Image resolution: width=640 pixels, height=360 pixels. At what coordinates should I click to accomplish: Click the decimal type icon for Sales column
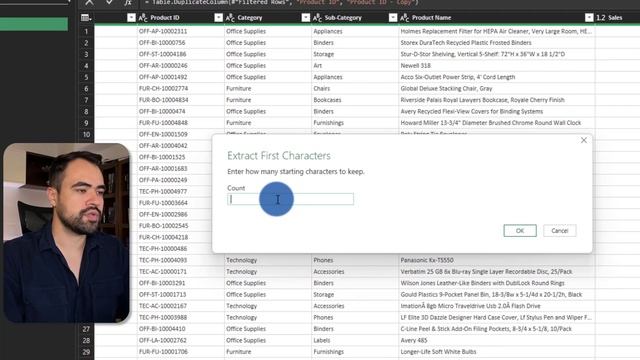point(601,18)
